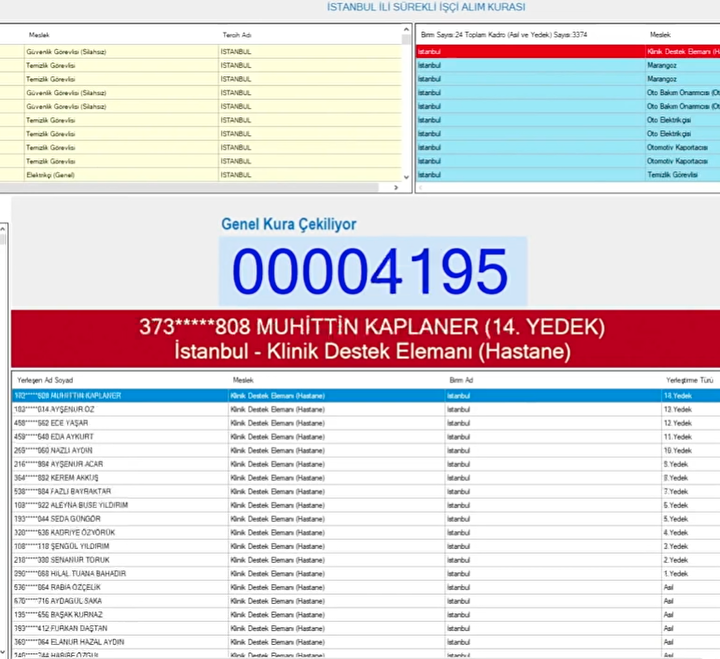Click the Klinik Destek Elemanı cell in the SEDA GÜNGÖR row
This screenshot has width=720, height=659.
tap(337, 519)
